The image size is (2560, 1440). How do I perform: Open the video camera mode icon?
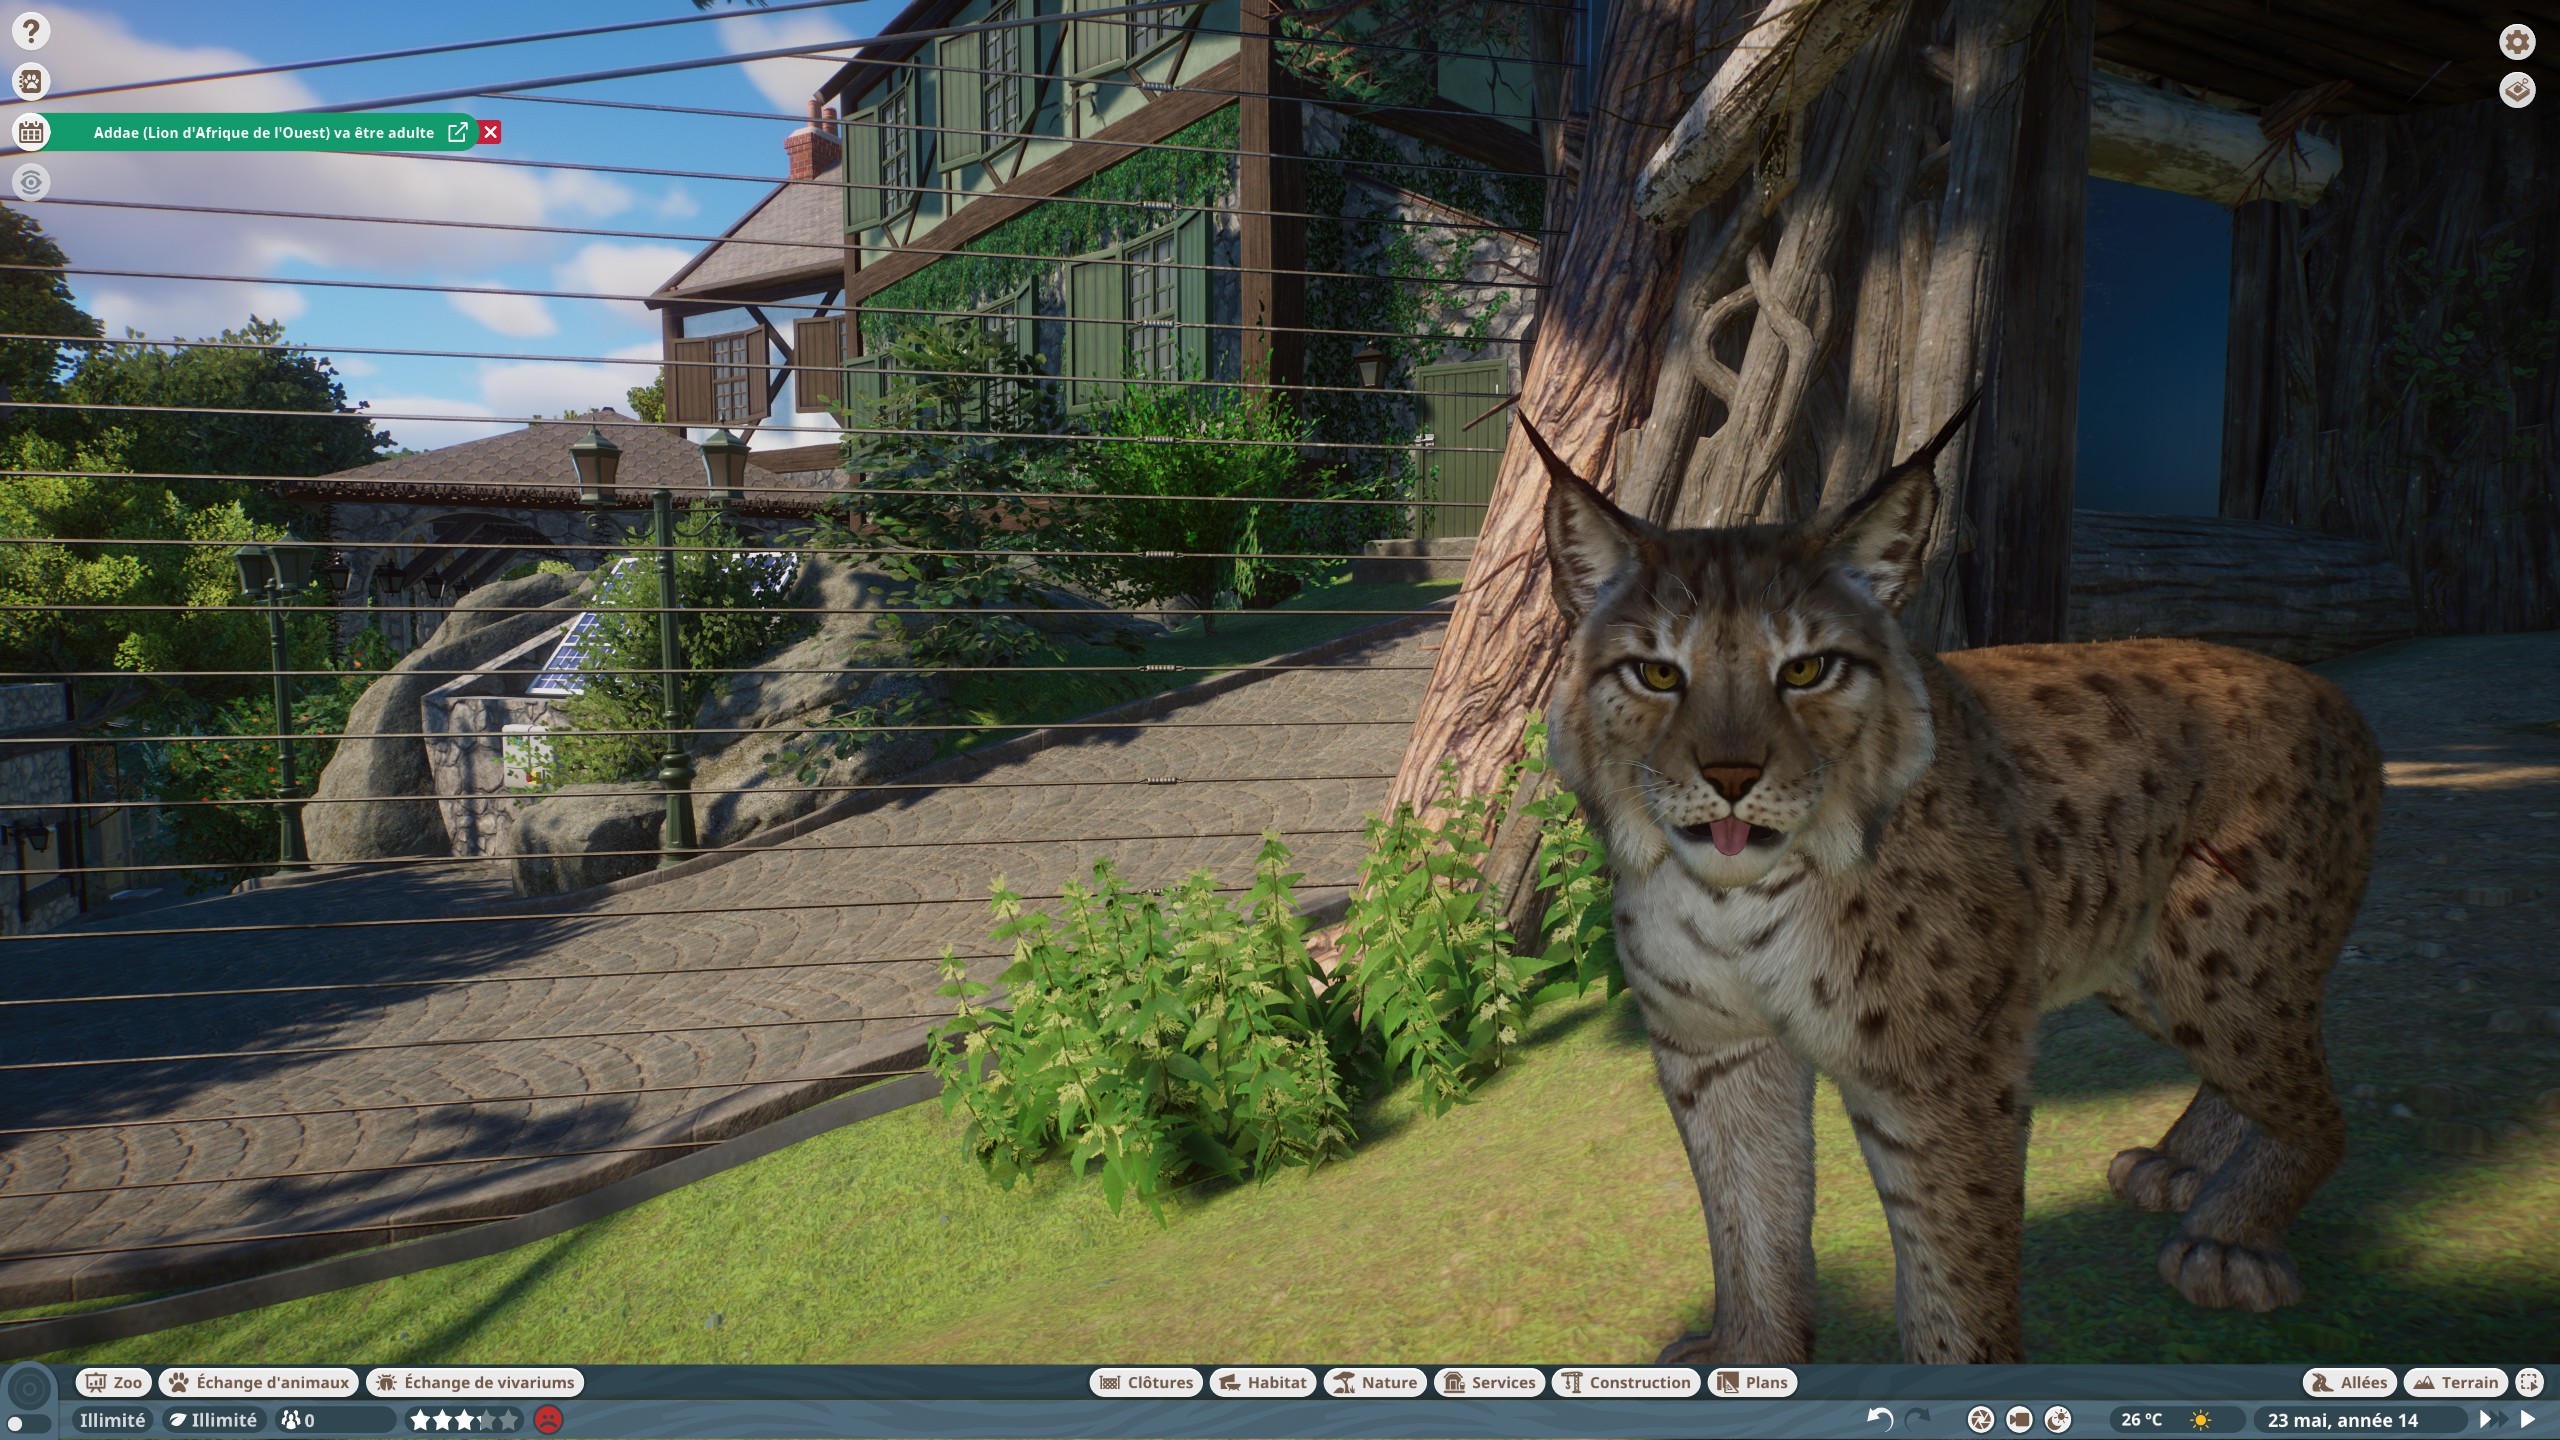[x=2019, y=1419]
